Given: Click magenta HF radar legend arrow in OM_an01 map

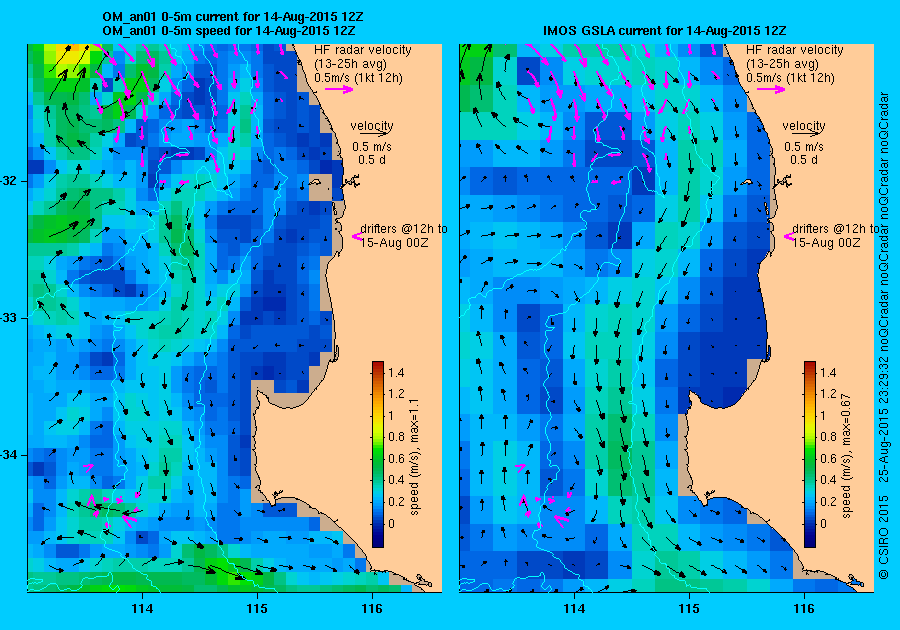Looking at the screenshot, I should (339, 89).
